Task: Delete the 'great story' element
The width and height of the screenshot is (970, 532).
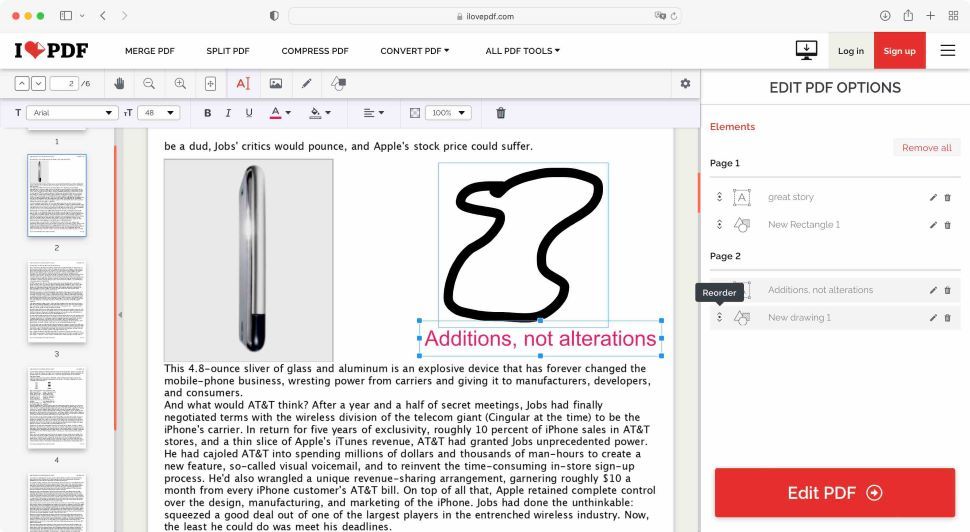Action: coord(947,197)
